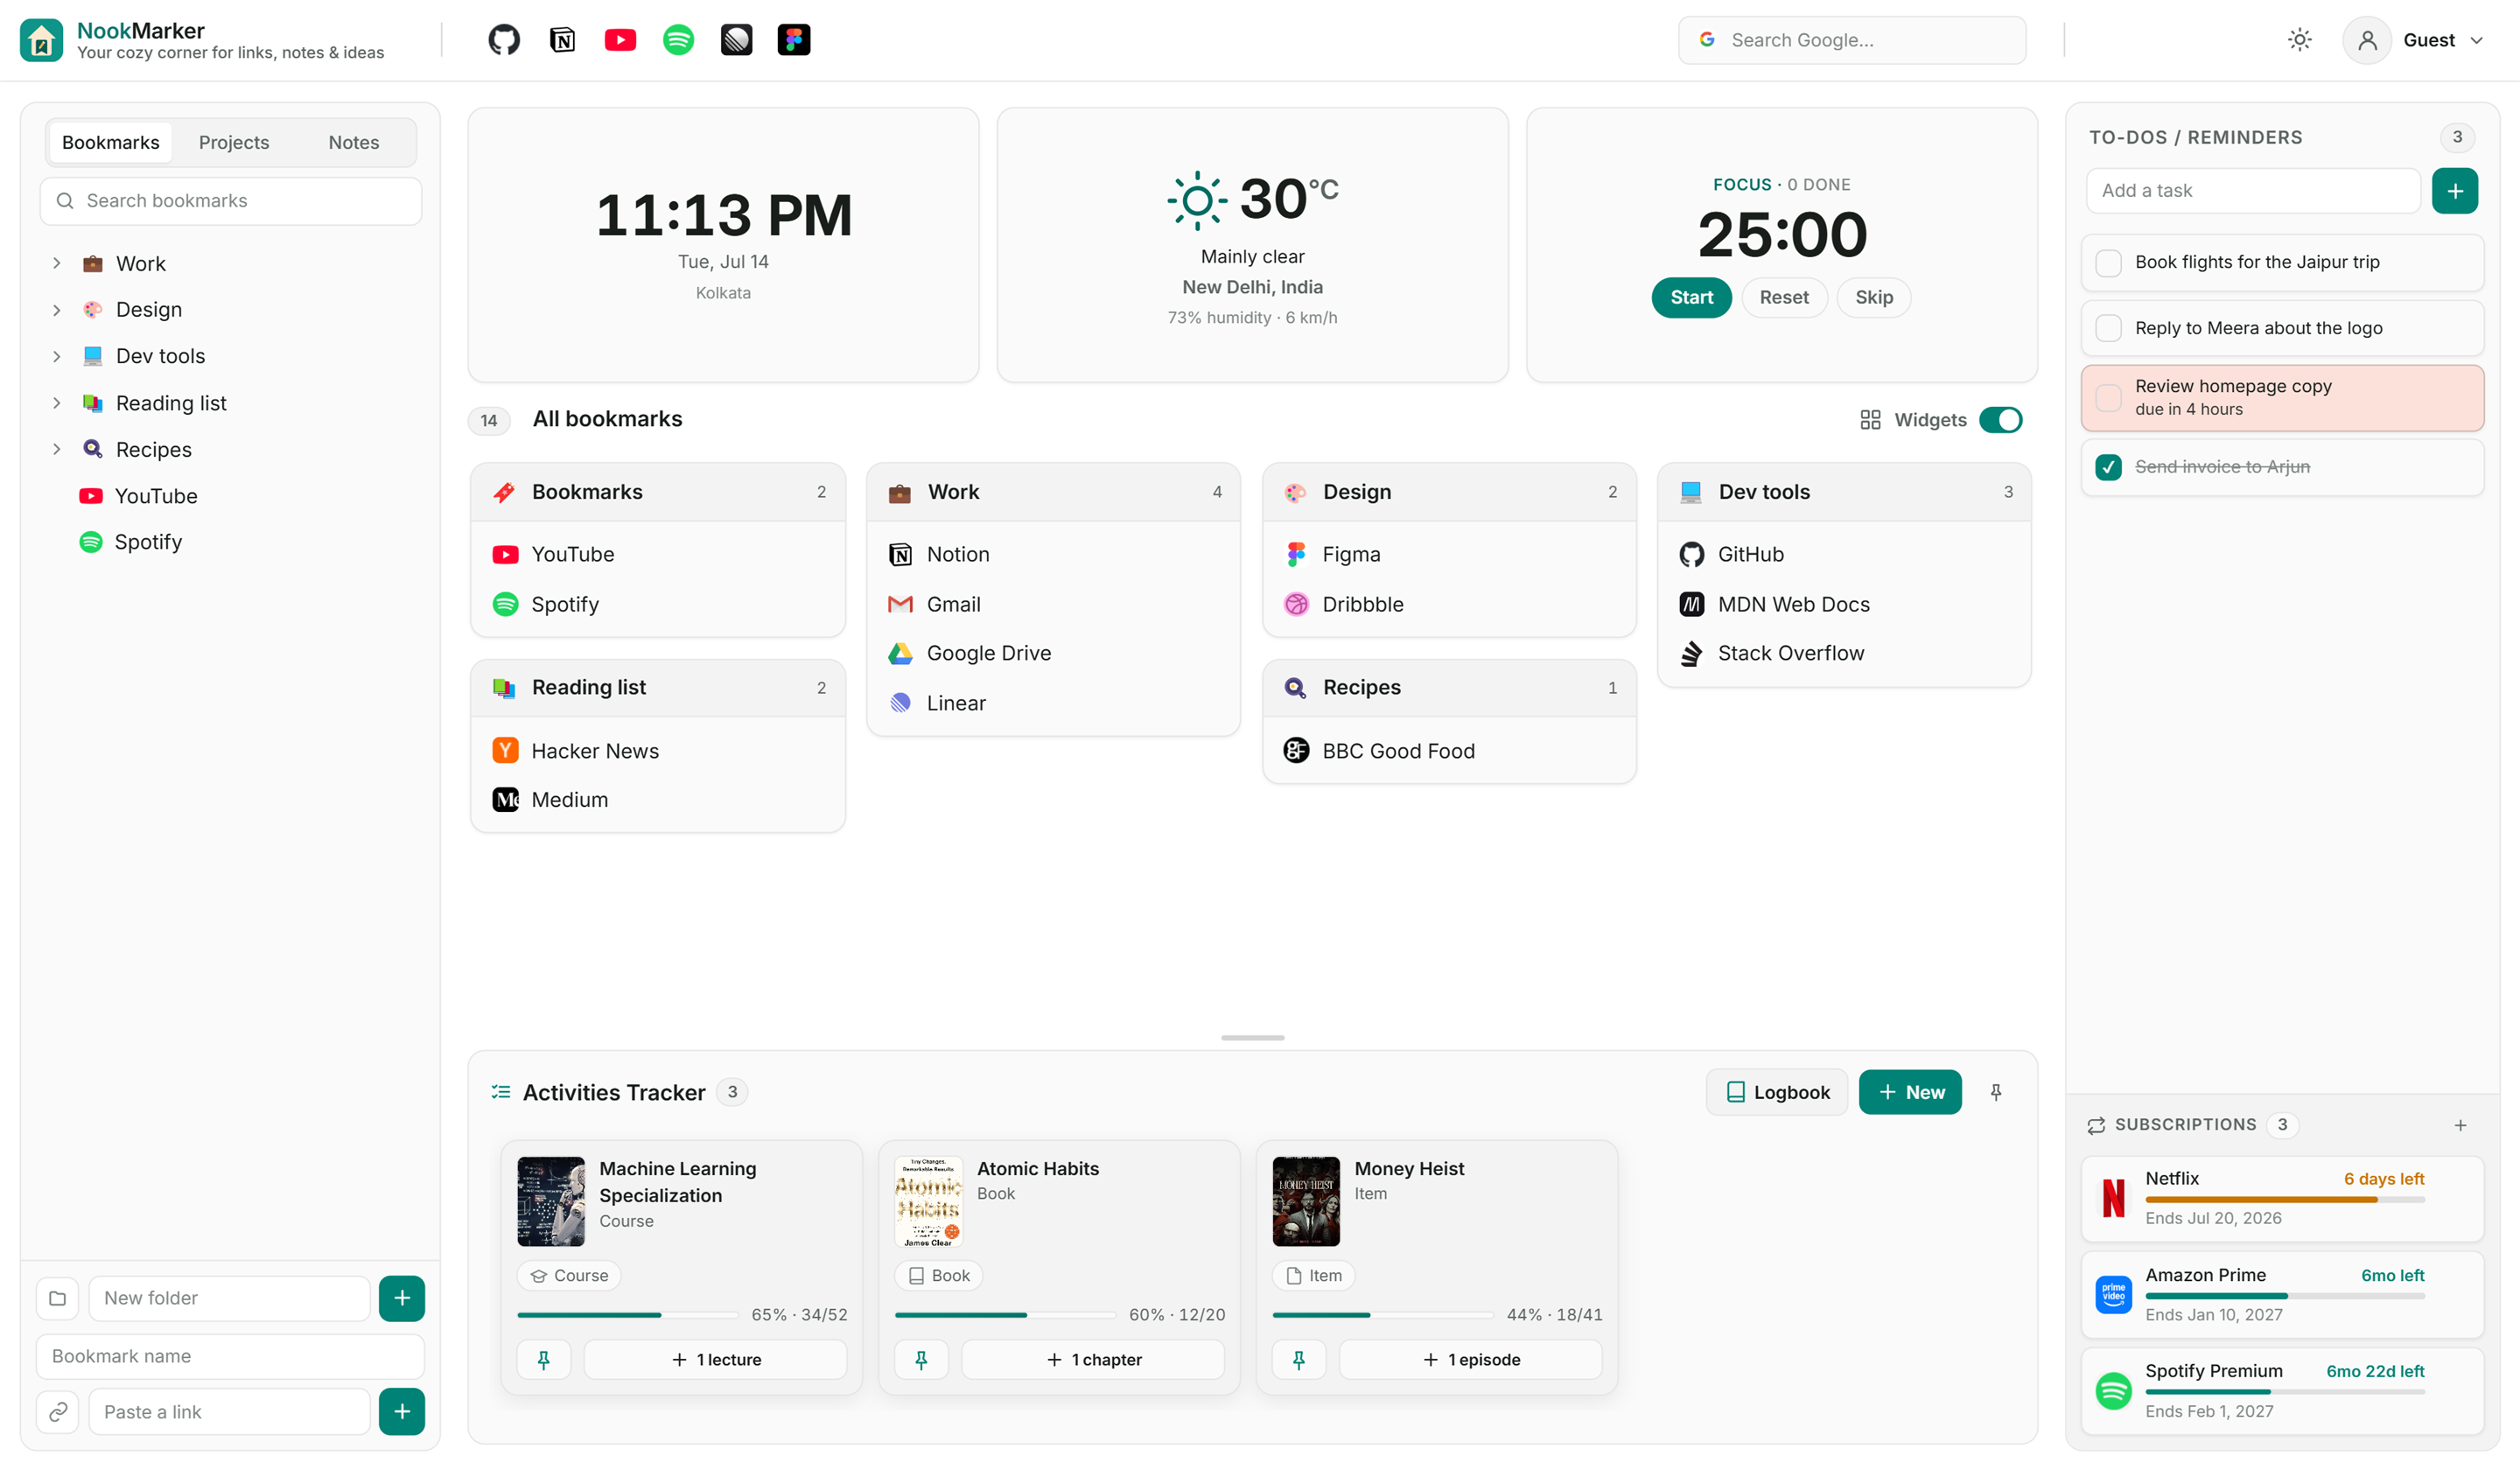Expand the Design folder in sidebar
Image resolution: width=2520 pixels, height=1470 pixels.
[57, 310]
